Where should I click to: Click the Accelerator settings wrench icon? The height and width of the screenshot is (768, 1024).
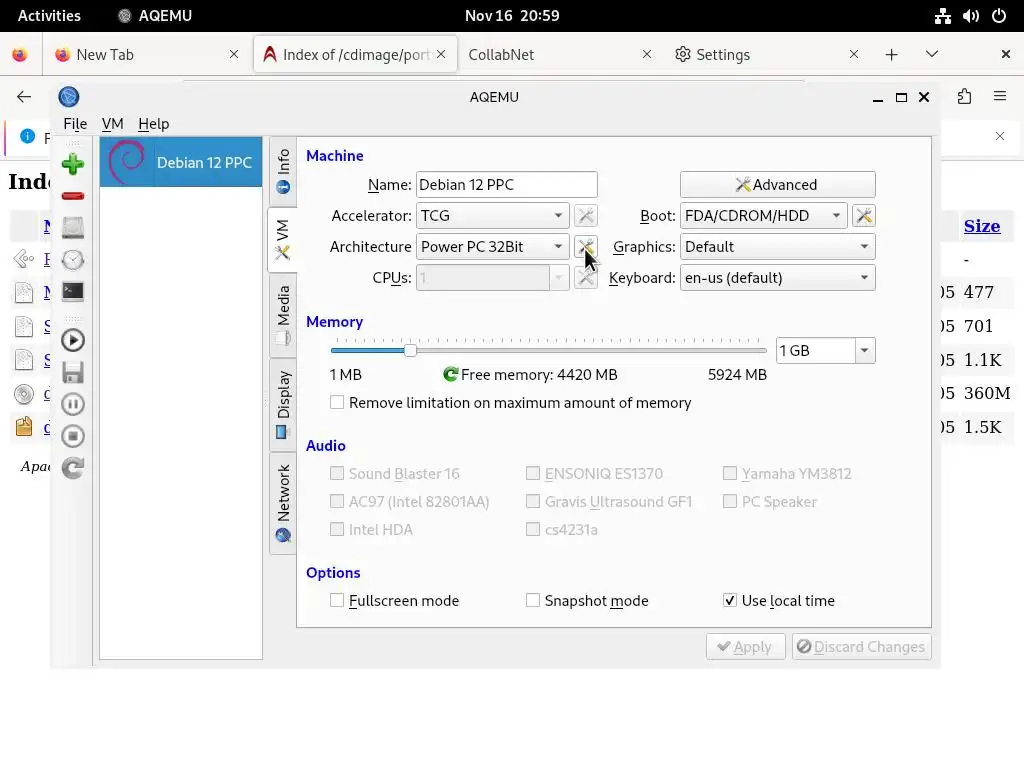pos(586,216)
